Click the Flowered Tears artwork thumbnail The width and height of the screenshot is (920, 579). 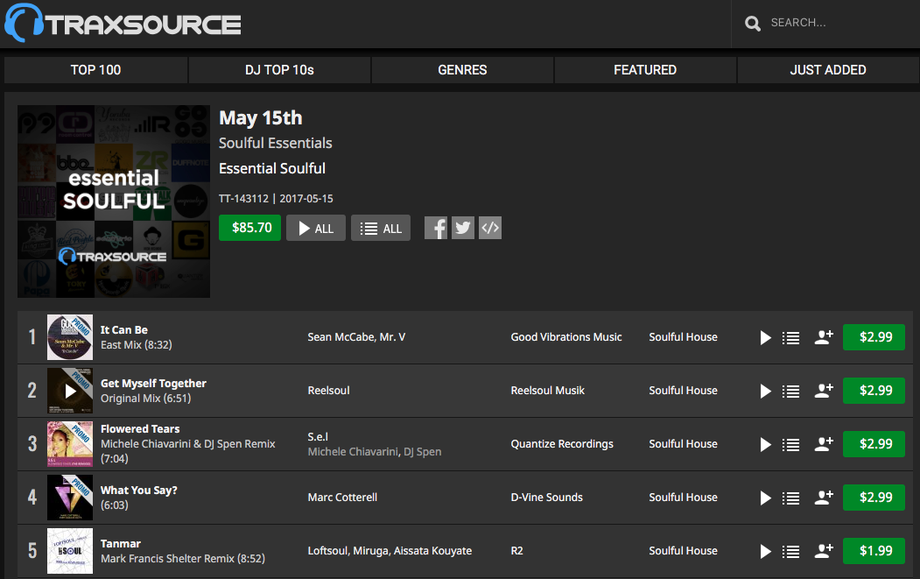point(70,444)
